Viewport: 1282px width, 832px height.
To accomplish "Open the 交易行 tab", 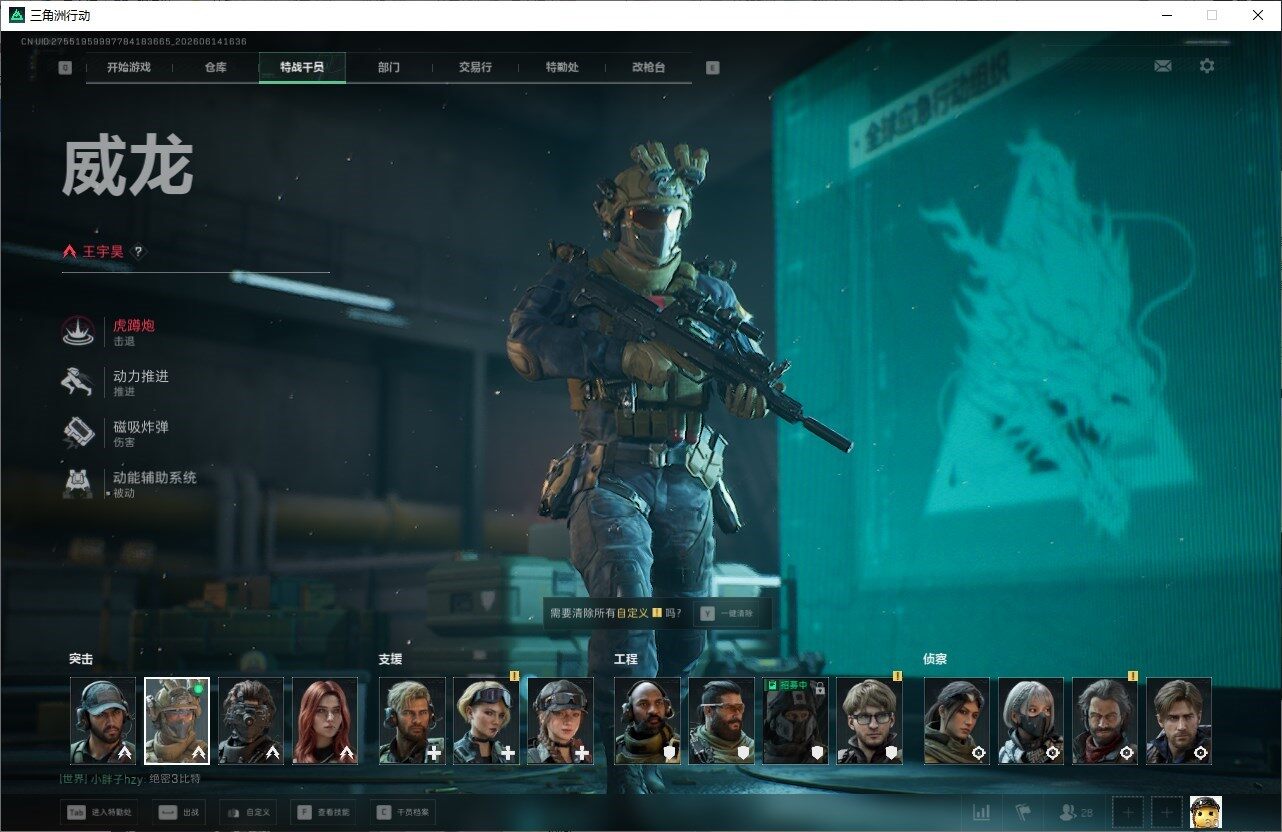I will [x=475, y=67].
